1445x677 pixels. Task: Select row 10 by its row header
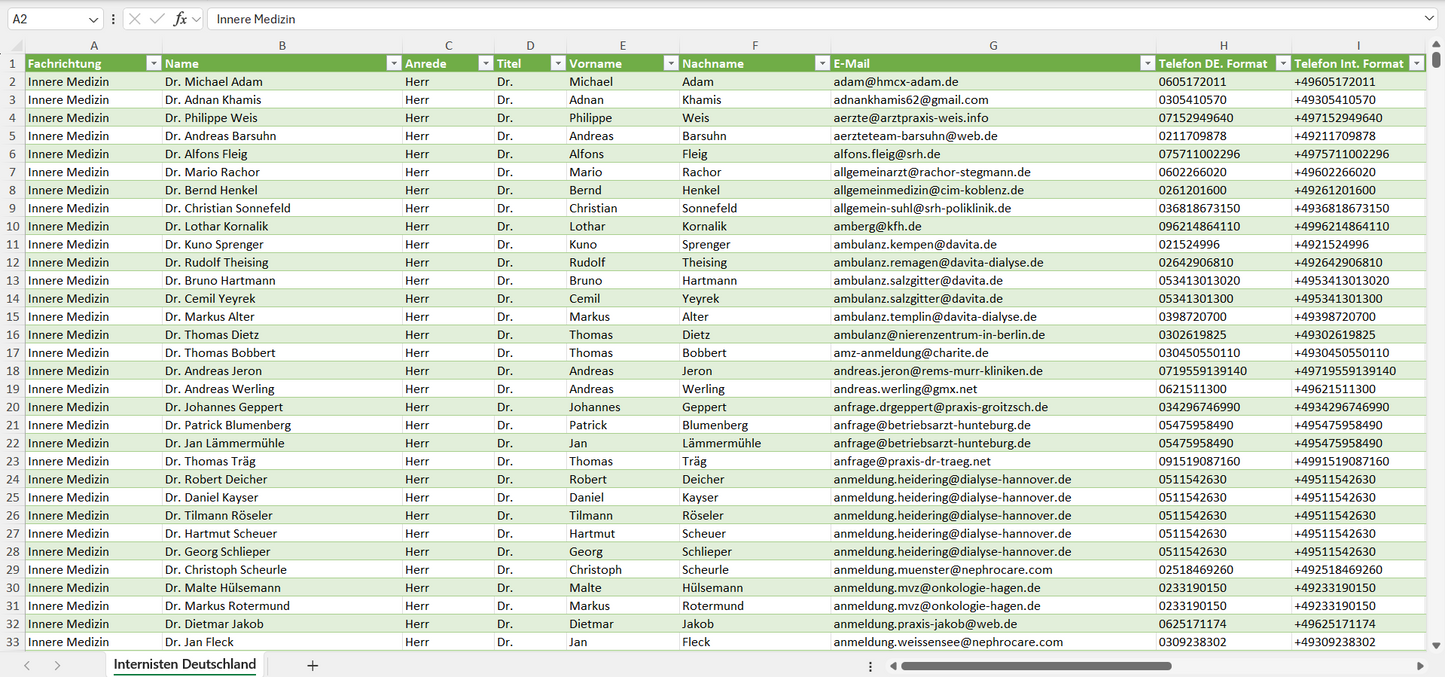point(13,226)
